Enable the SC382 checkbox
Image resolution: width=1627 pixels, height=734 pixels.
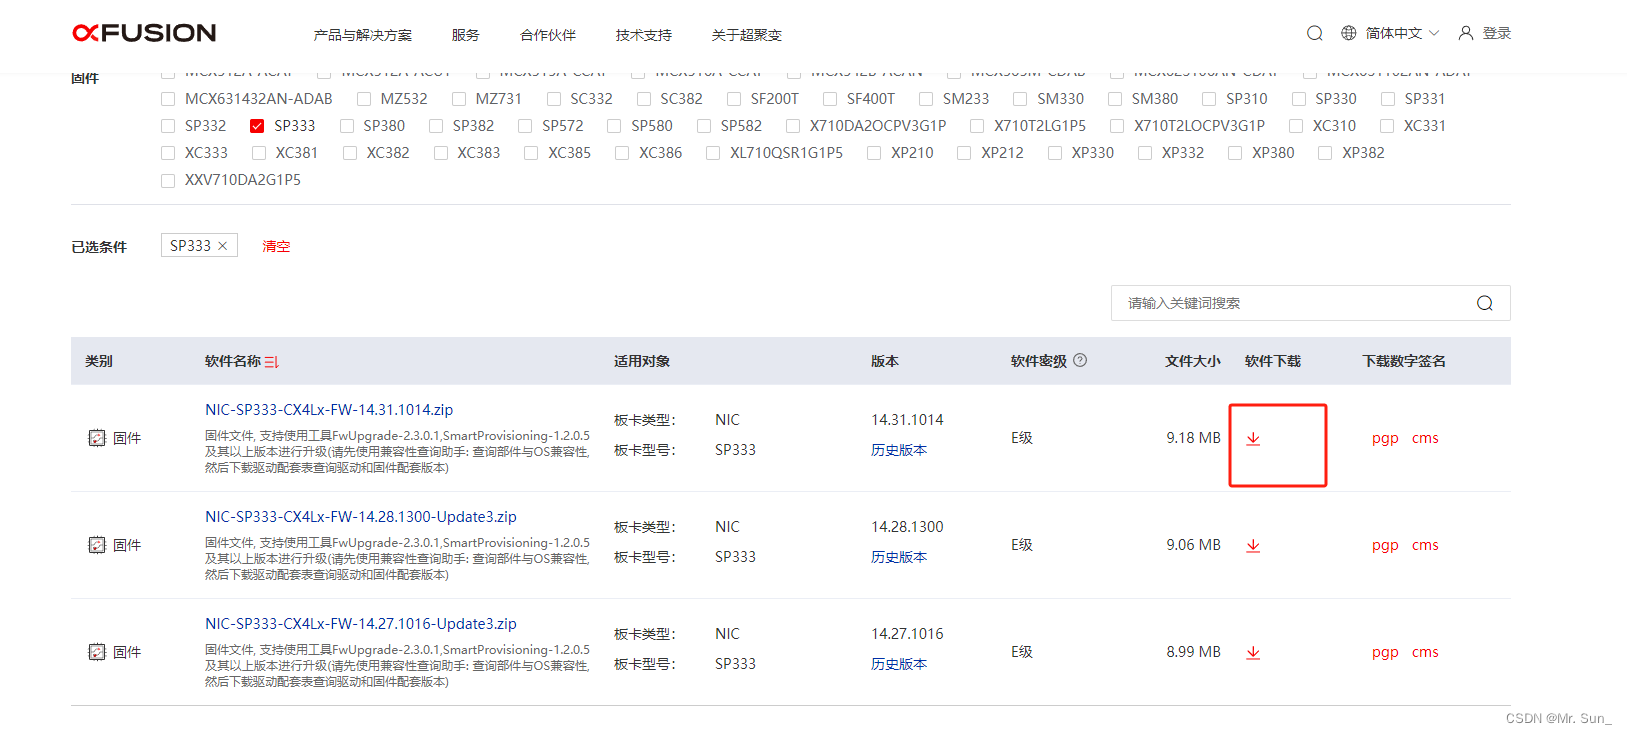(644, 99)
